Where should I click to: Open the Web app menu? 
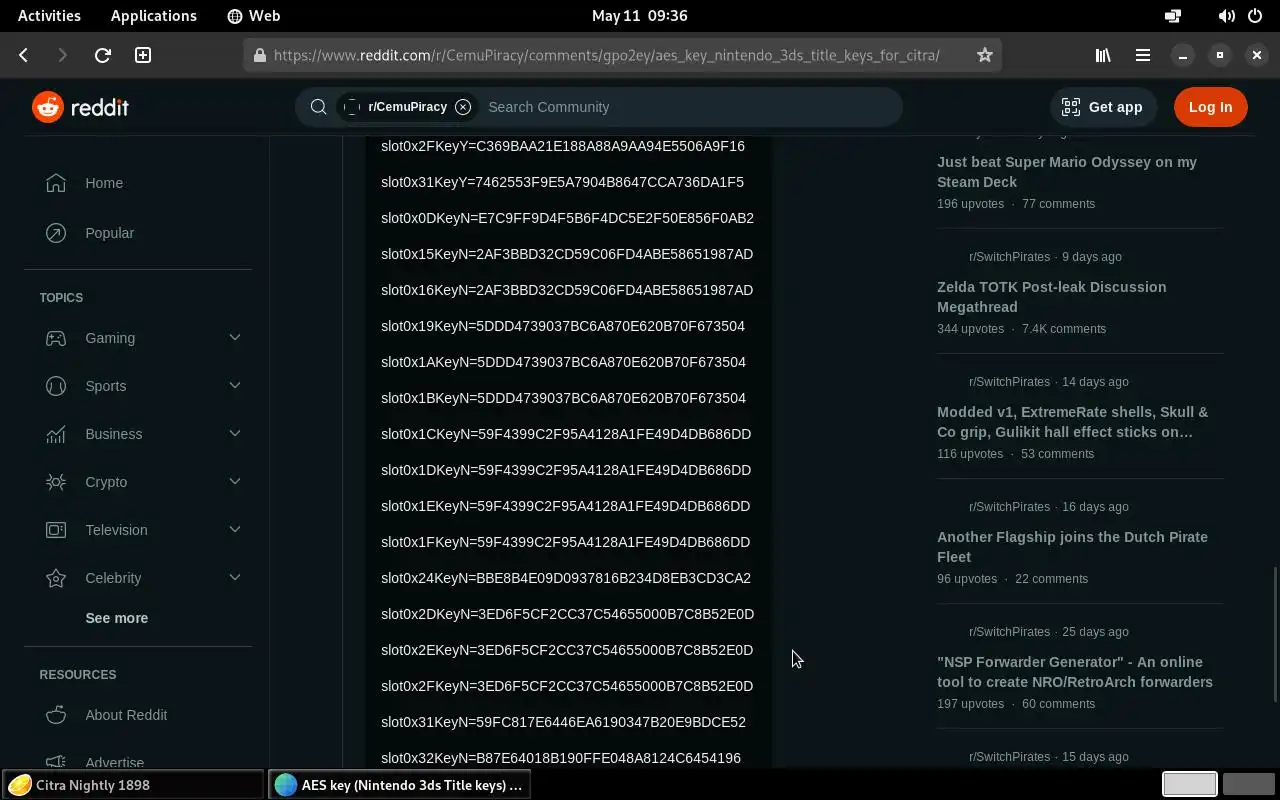point(253,16)
